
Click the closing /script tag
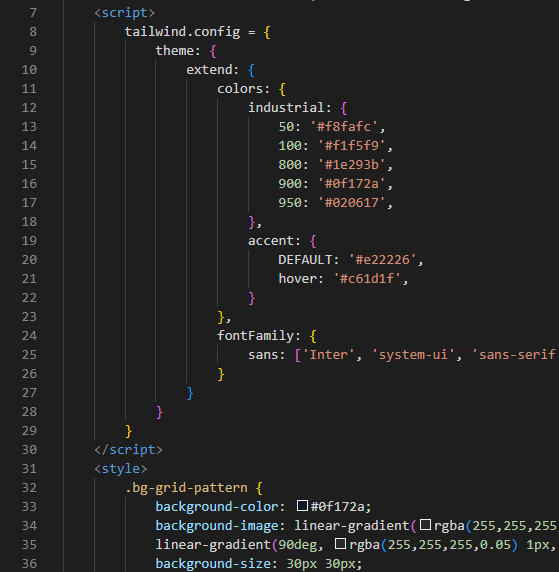click(x=128, y=450)
